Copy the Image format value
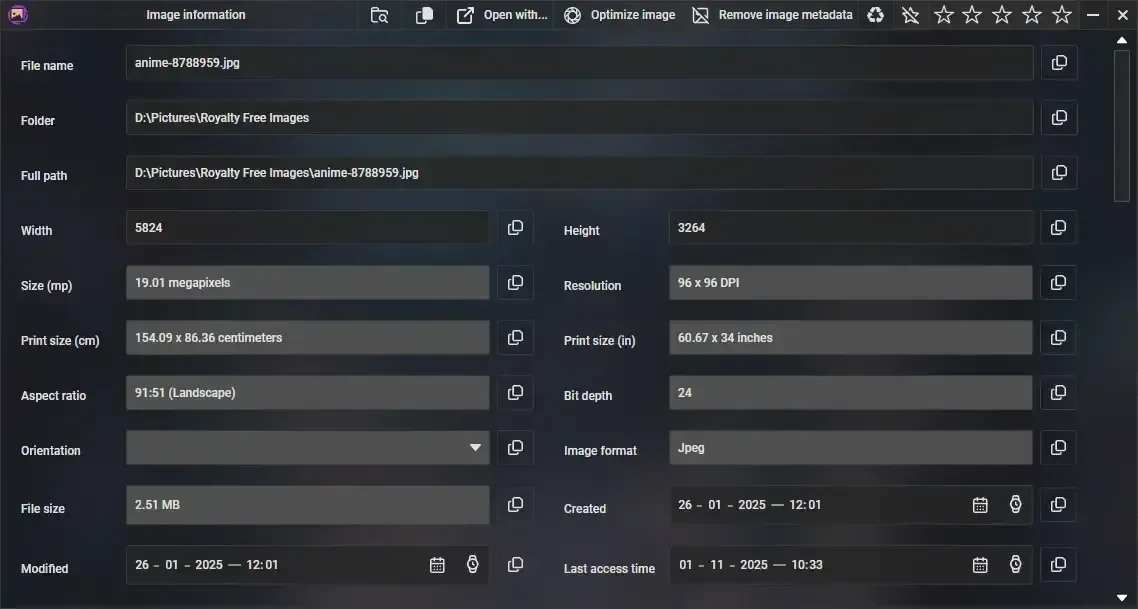 (x=1058, y=448)
